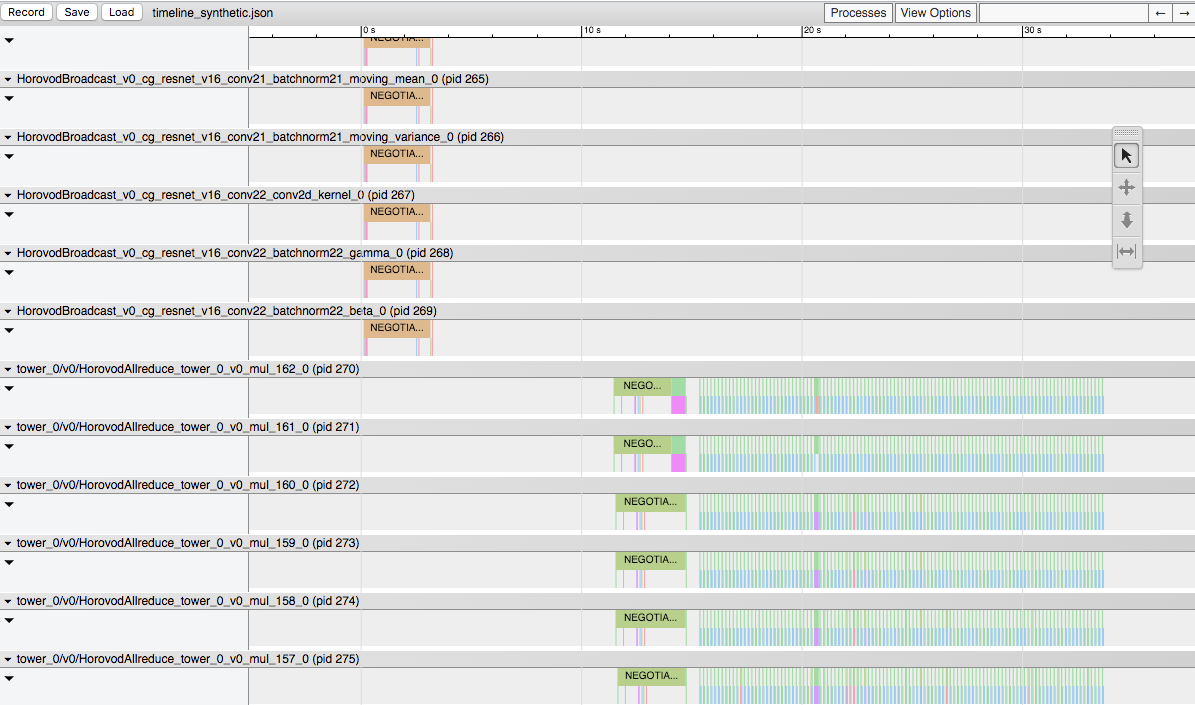Image resolution: width=1195 pixels, height=705 pixels.
Task: Click the Record button
Action: point(27,12)
